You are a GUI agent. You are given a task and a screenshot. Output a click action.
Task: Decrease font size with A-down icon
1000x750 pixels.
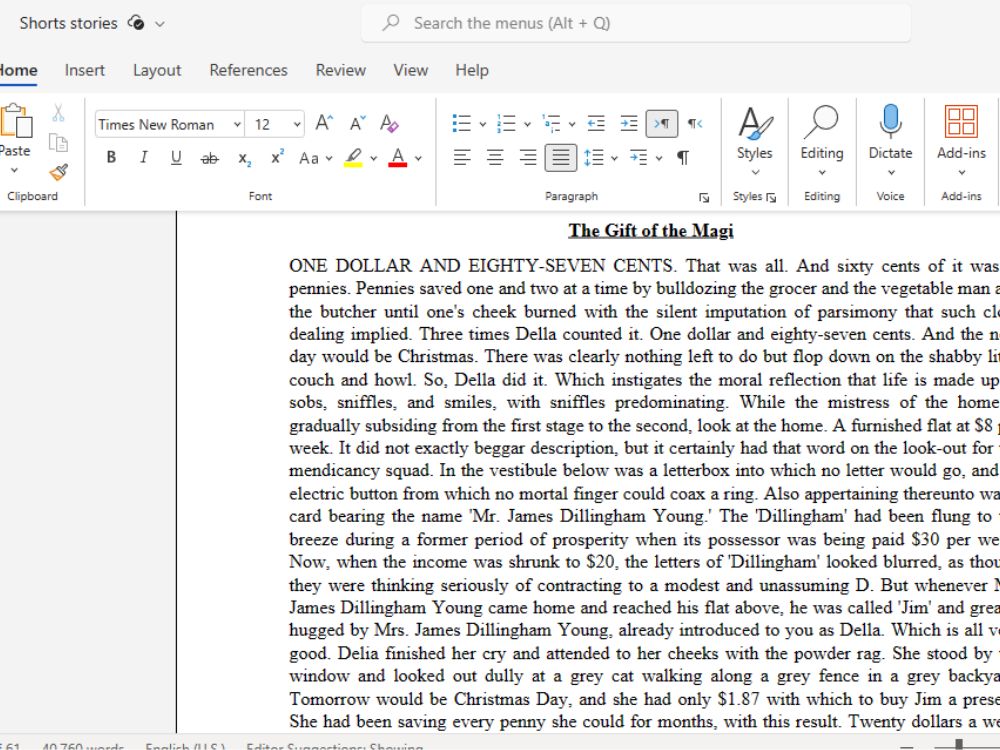357,123
